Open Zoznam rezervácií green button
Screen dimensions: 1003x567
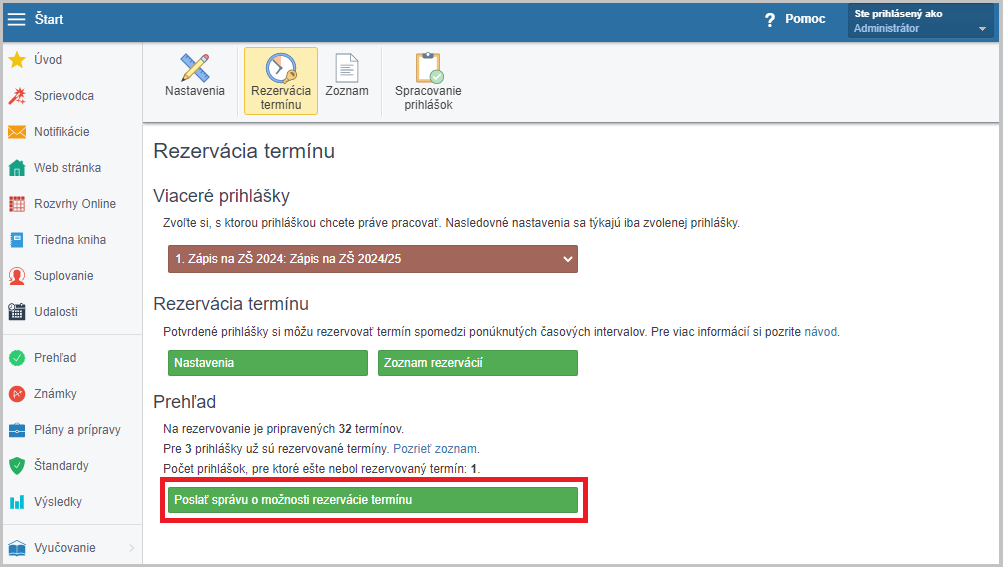click(478, 363)
